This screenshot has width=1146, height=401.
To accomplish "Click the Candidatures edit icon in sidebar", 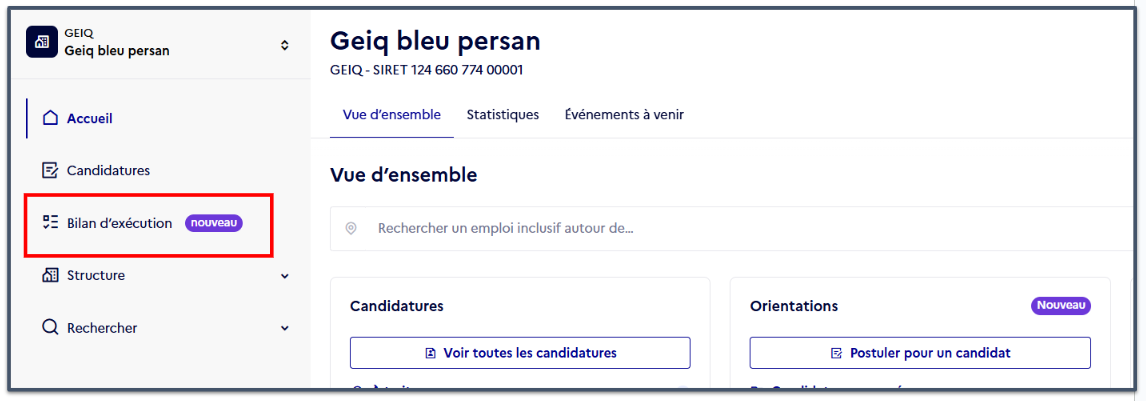I will coord(50,171).
